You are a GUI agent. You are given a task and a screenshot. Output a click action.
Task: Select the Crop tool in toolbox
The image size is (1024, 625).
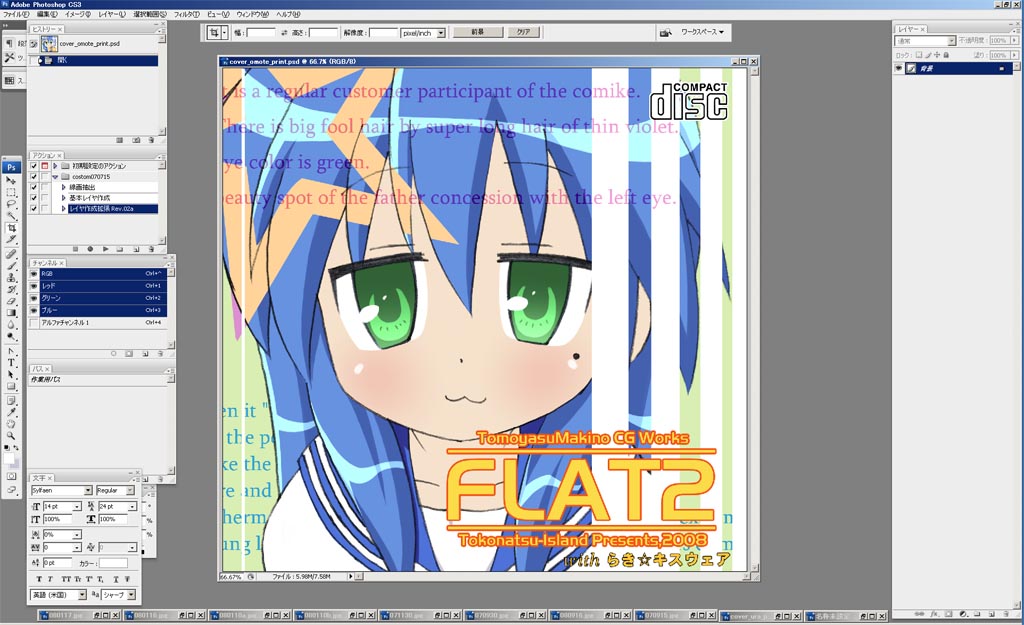pos(11,228)
